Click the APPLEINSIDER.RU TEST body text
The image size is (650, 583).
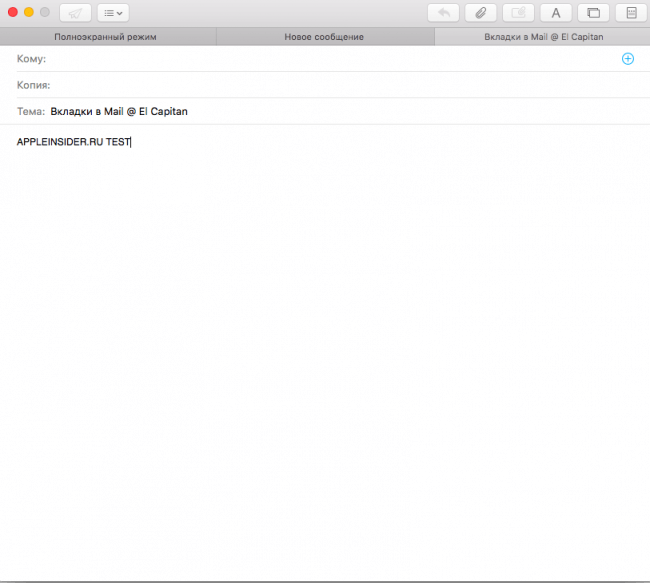coord(73,142)
